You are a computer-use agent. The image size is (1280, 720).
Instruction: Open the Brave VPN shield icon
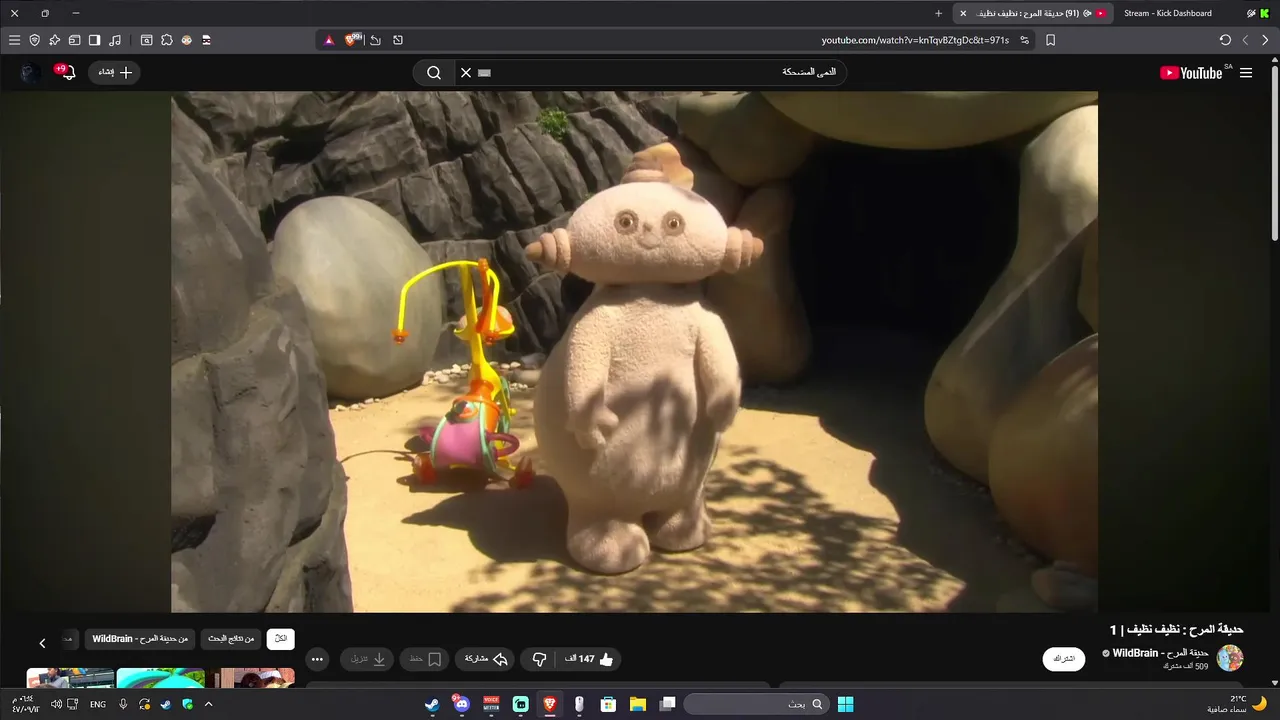[x=35, y=40]
